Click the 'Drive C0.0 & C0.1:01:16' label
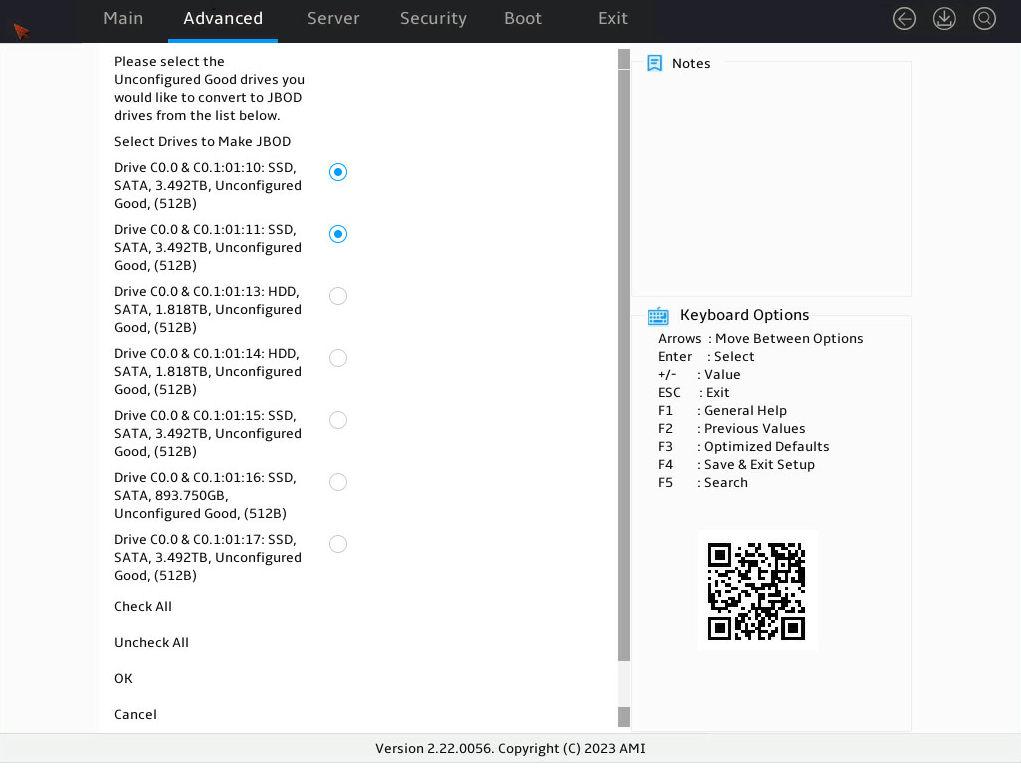Image resolution: width=1021 pixels, height=772 pixels. 205,495
